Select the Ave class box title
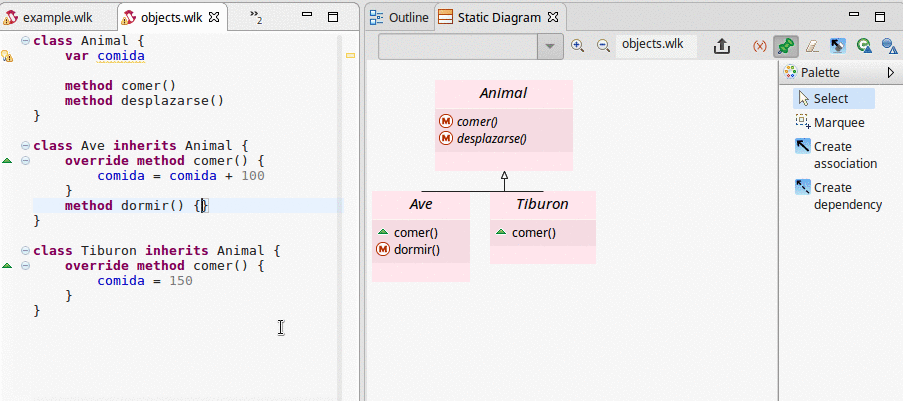The image size is (903, 401). (421, 204)
